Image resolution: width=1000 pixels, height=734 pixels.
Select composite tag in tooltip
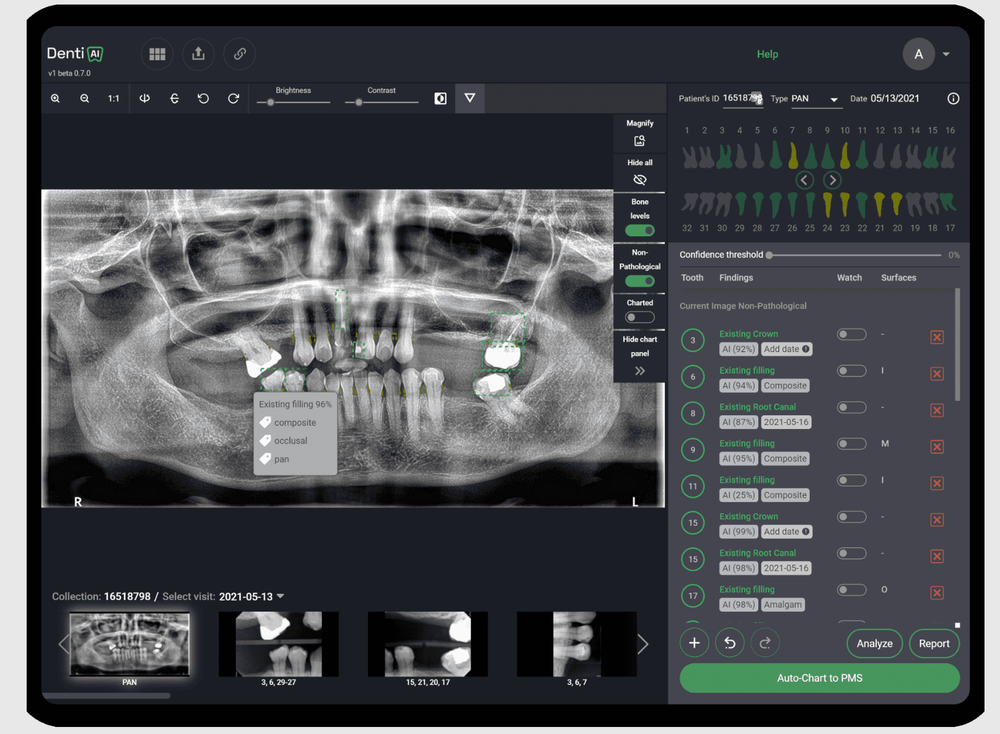[288, 422]
